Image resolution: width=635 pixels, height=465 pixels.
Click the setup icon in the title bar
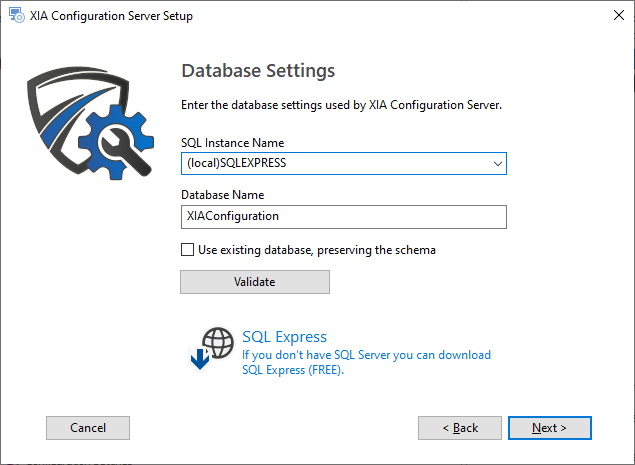14,16
